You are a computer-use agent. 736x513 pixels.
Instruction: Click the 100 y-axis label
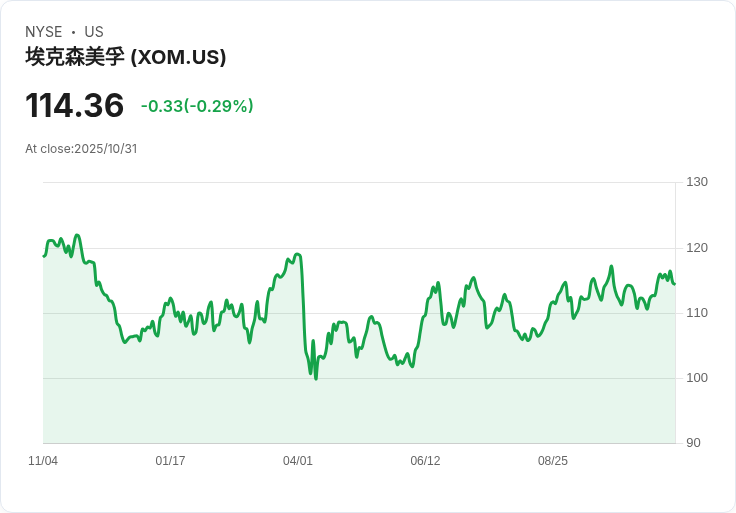[697, 378]
